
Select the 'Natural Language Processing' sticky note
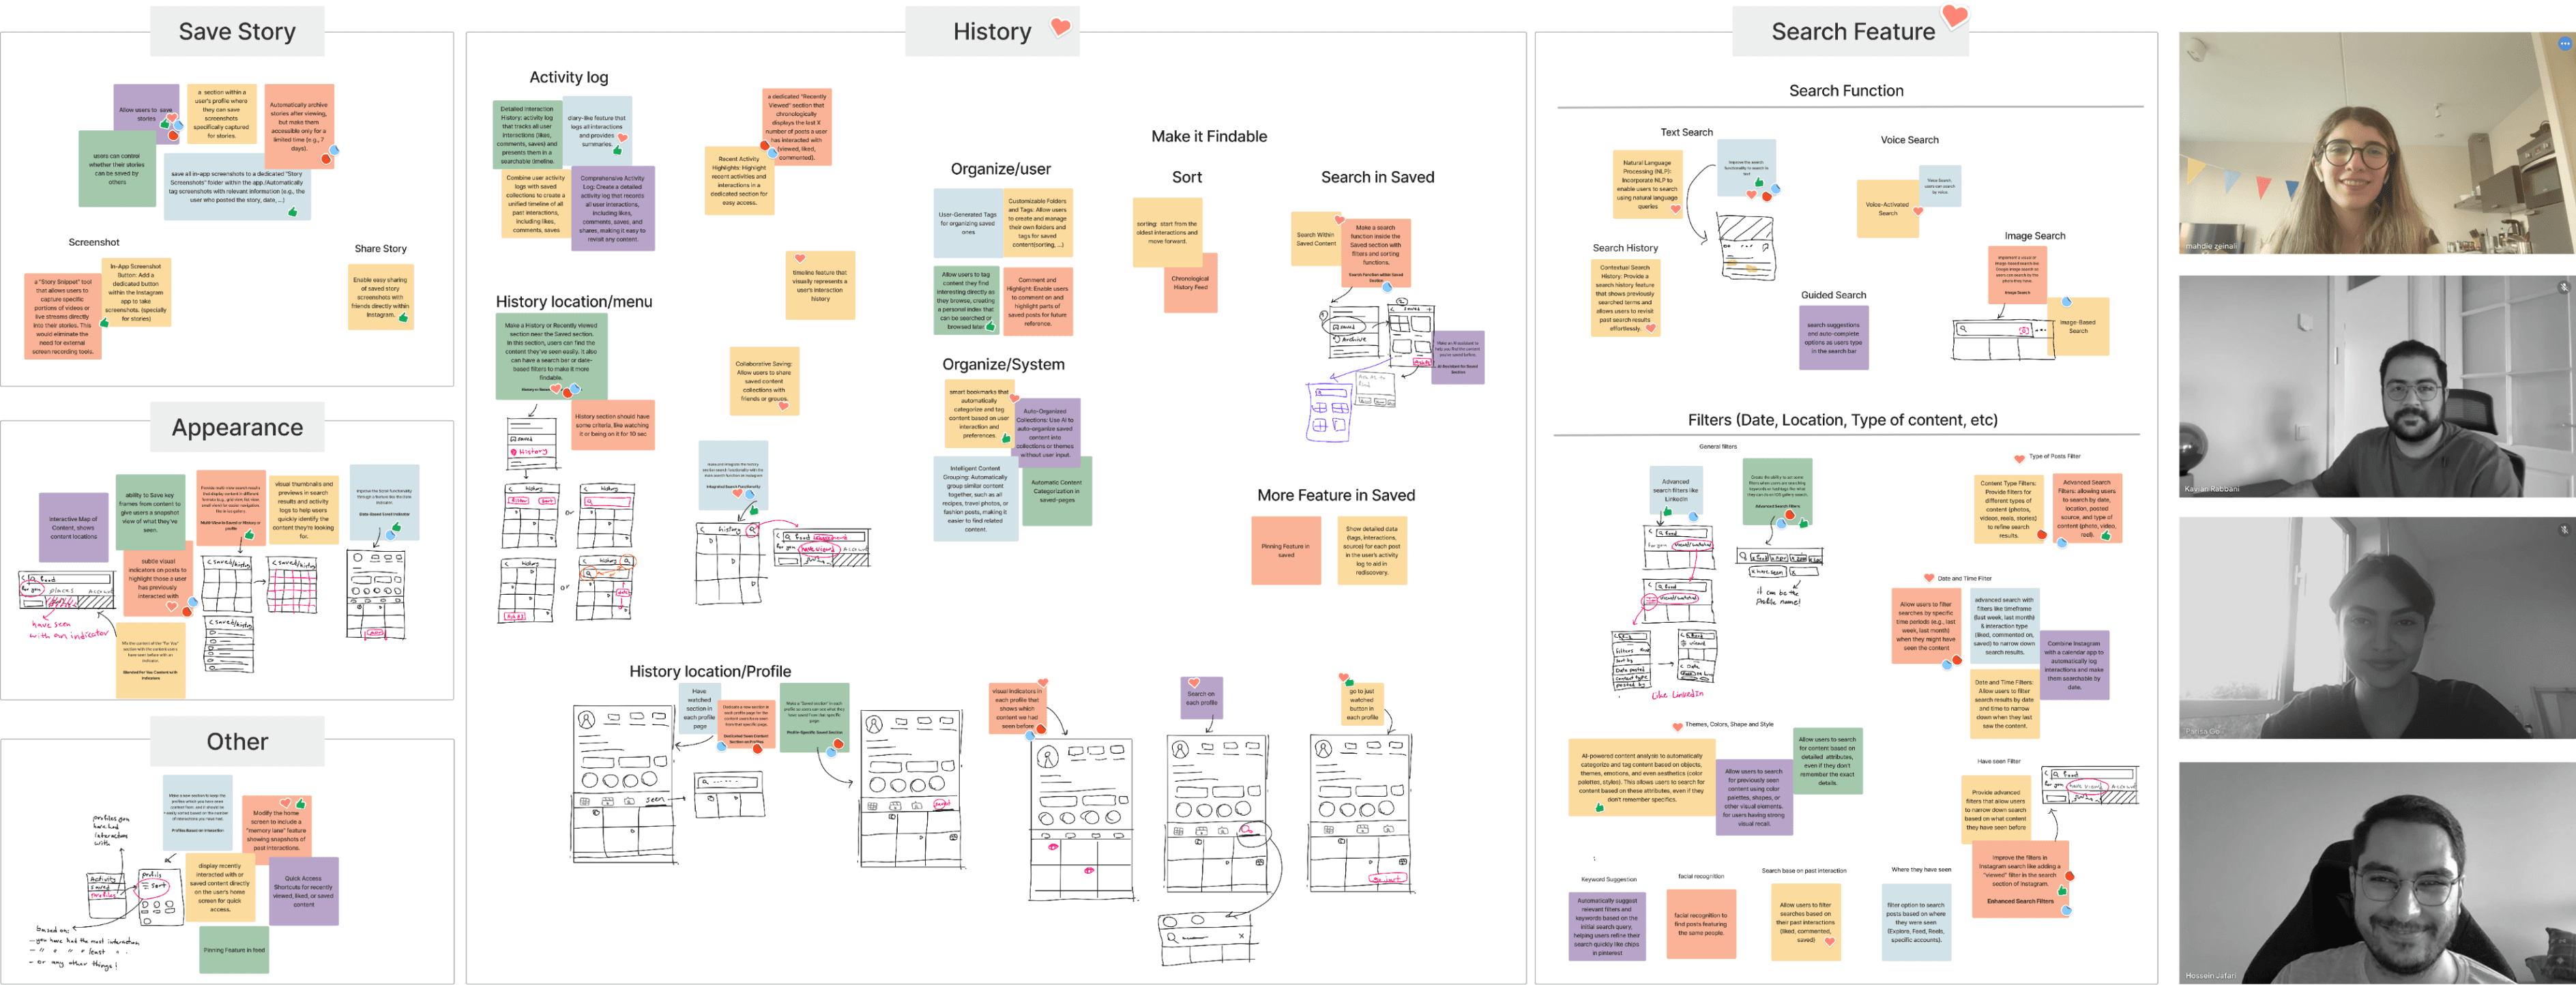(x=1647, y=185)
